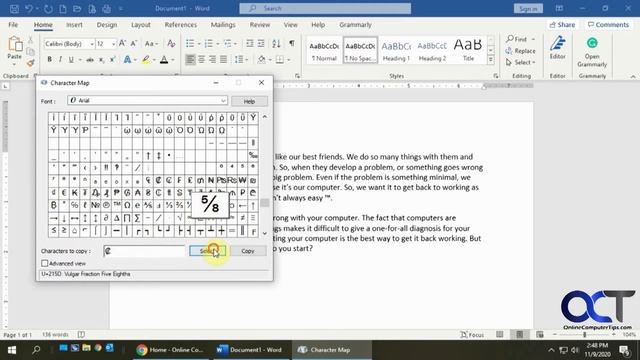The height and width of the screenshot is (360, 640).
Task: Select Justify alignment icon
Action: pos(223,60)
